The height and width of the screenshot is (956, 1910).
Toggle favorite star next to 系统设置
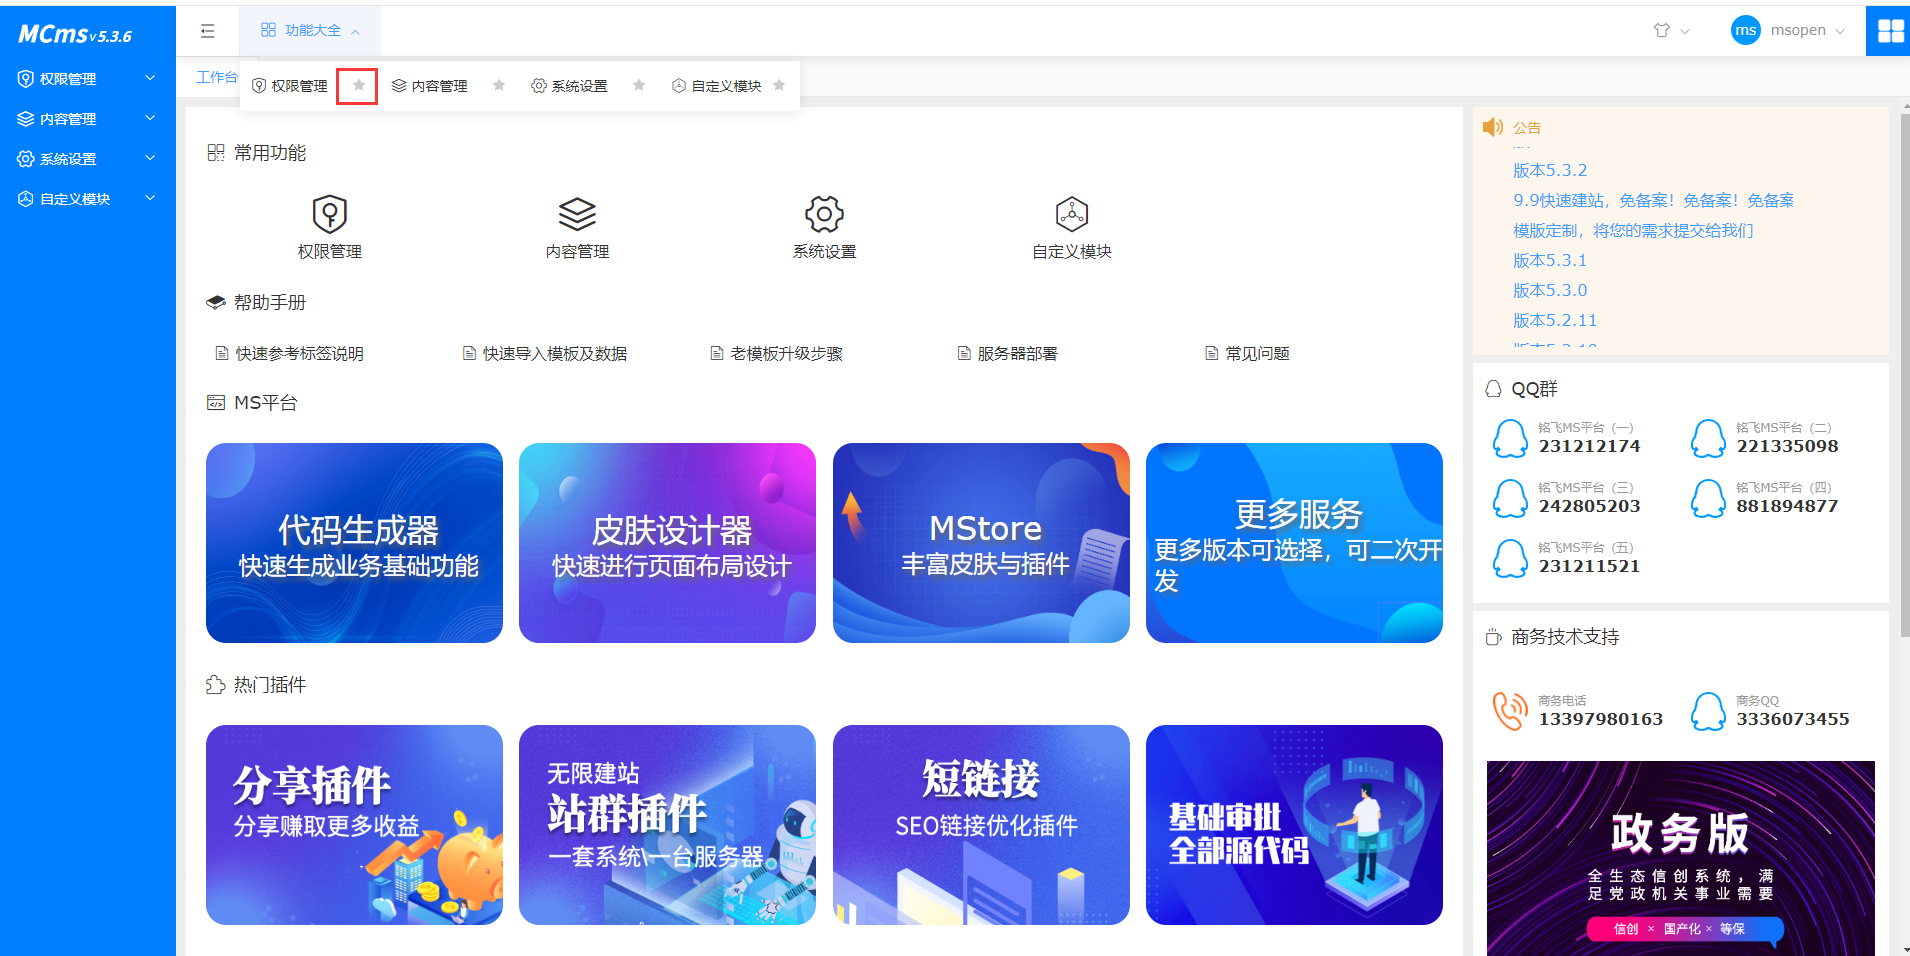[x=639, y=86]
